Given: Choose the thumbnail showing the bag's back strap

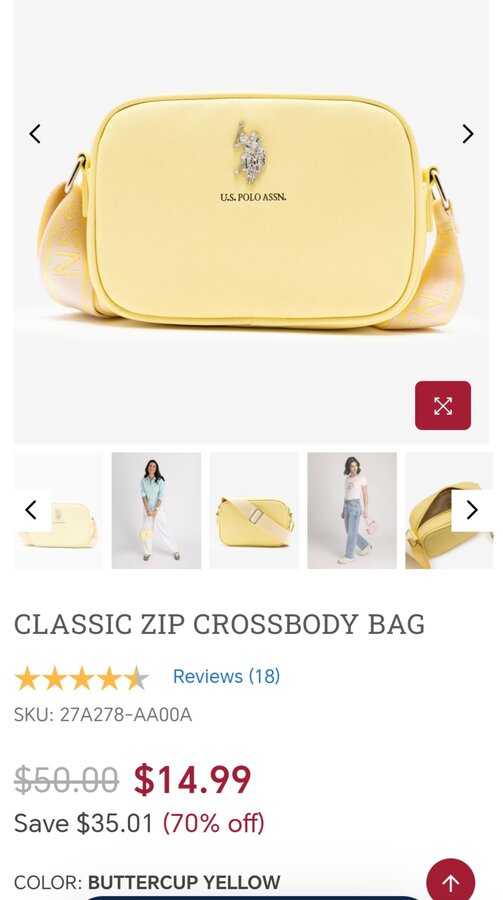Looking at the screenshot, I should point(254,511).
